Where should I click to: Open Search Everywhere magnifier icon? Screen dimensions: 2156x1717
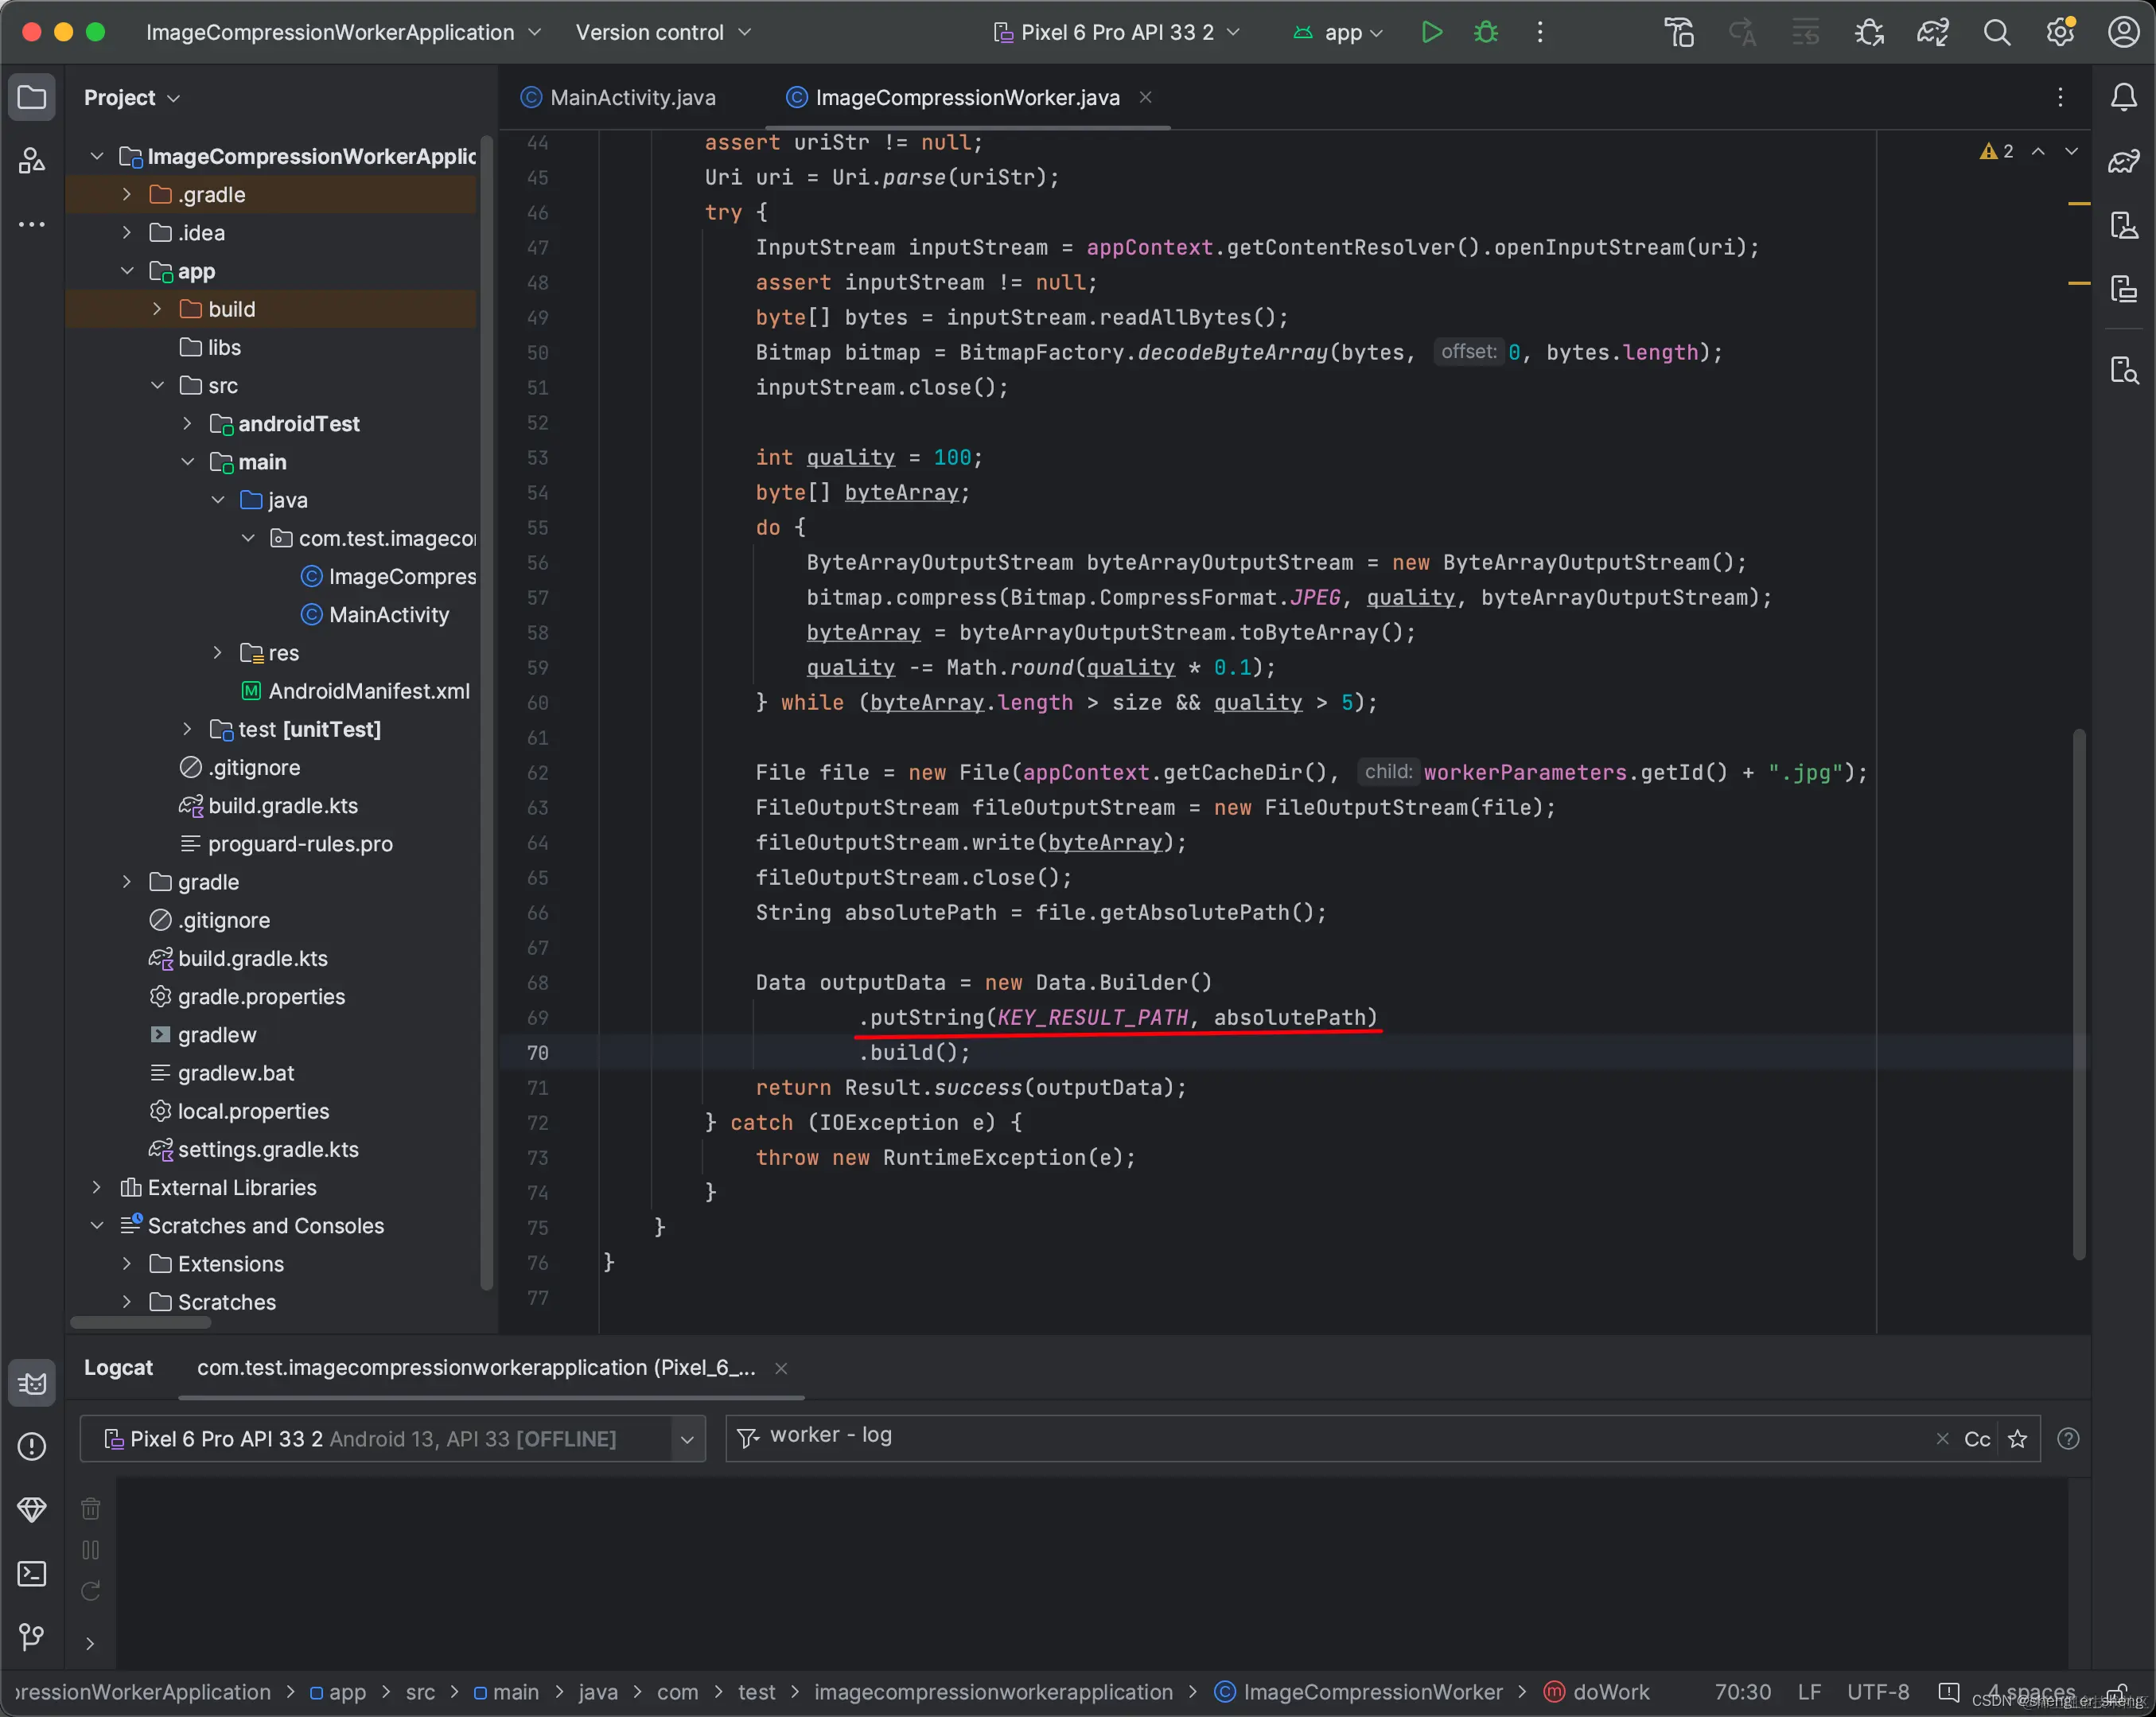[1996, 32]
